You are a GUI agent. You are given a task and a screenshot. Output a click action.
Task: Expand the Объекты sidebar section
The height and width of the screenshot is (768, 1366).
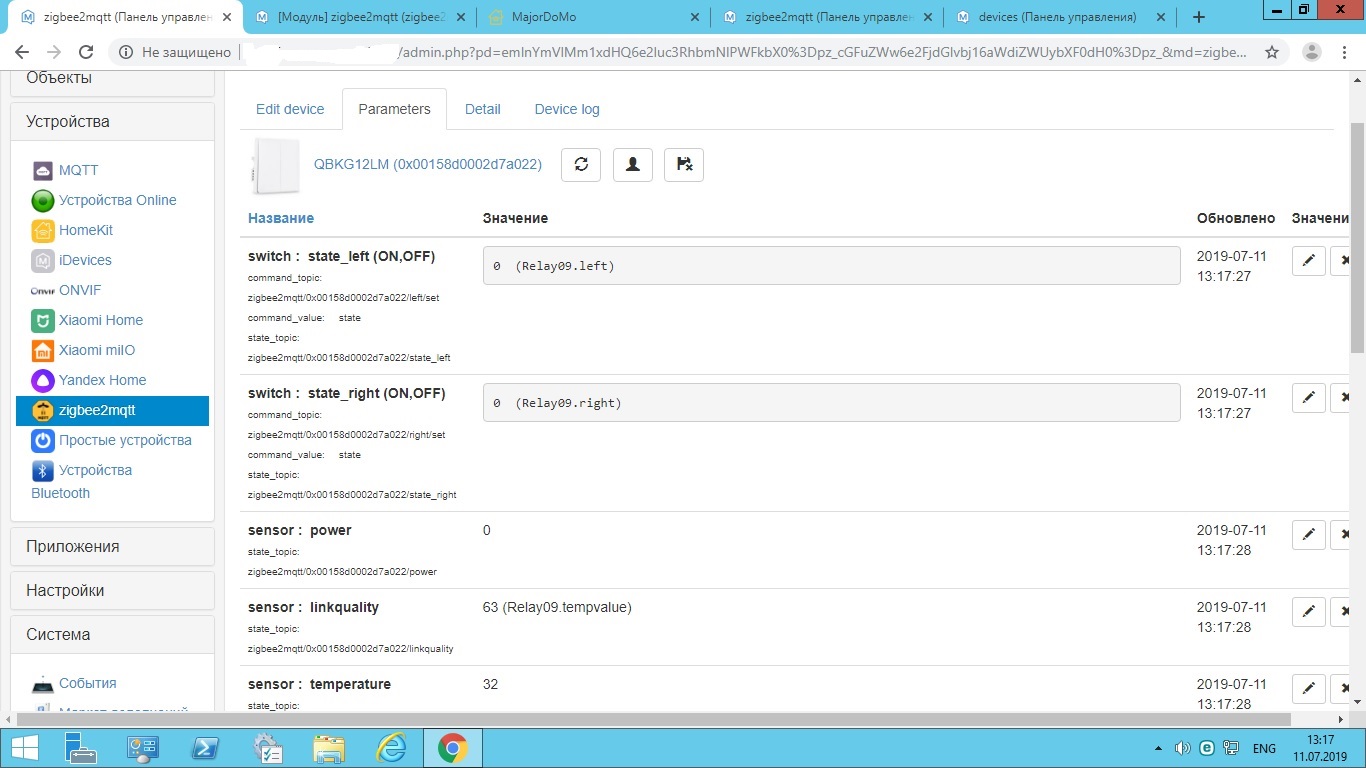pyautogui.click(x=112, y=82)
